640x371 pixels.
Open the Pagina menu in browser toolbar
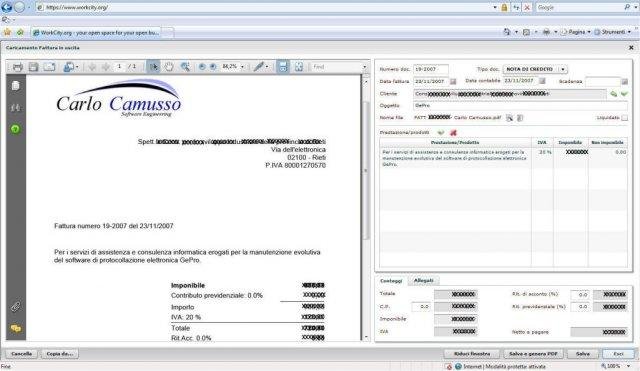tap(576, 32)
